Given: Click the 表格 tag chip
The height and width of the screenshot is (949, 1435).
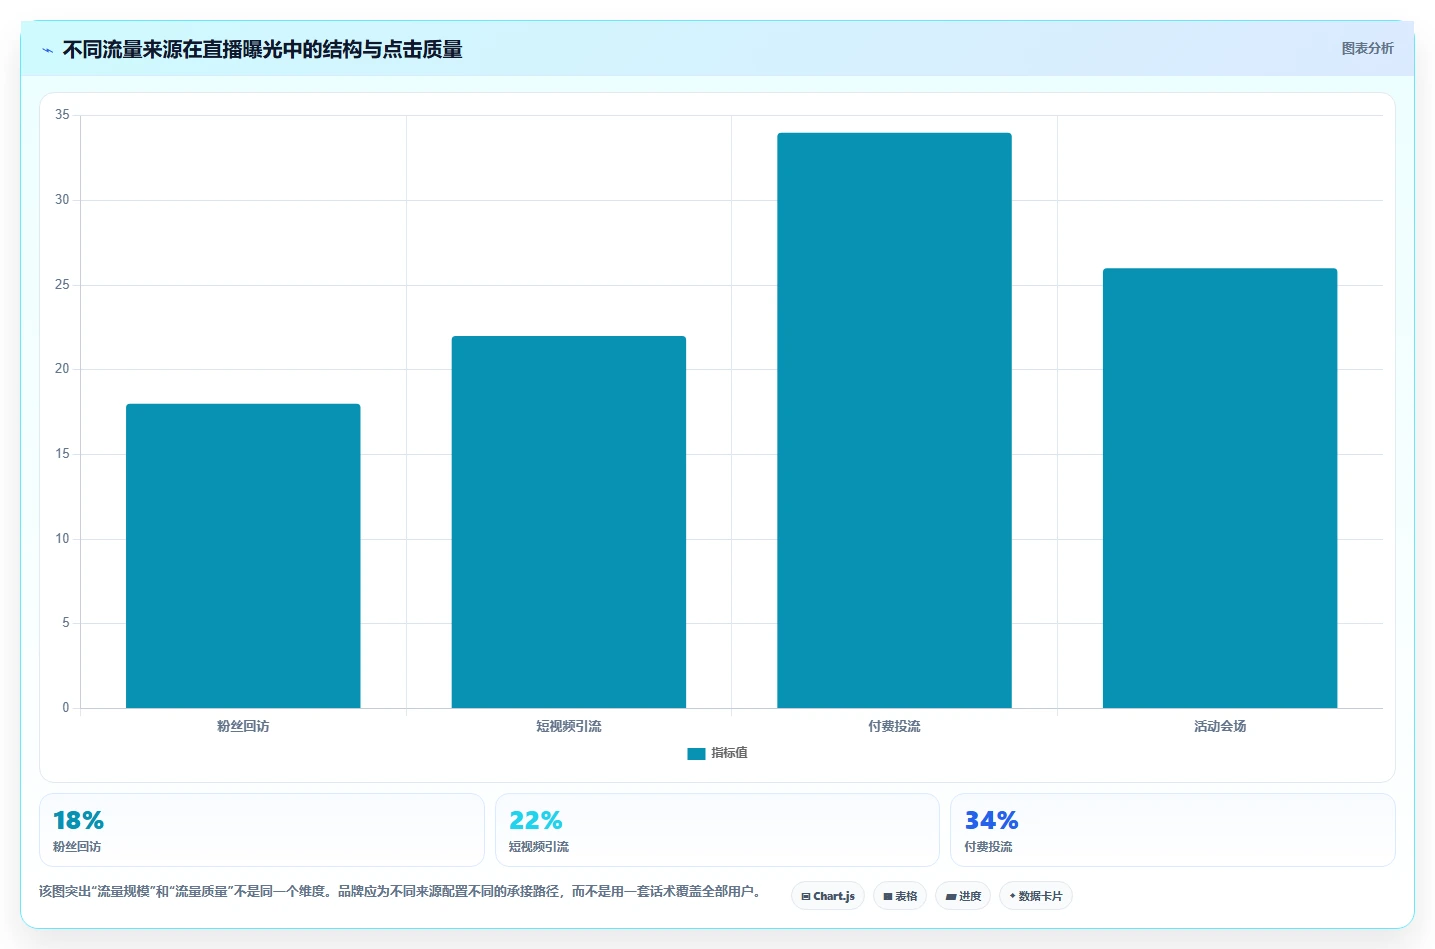Looking at the screenshot, I should [x=900, y=896].
